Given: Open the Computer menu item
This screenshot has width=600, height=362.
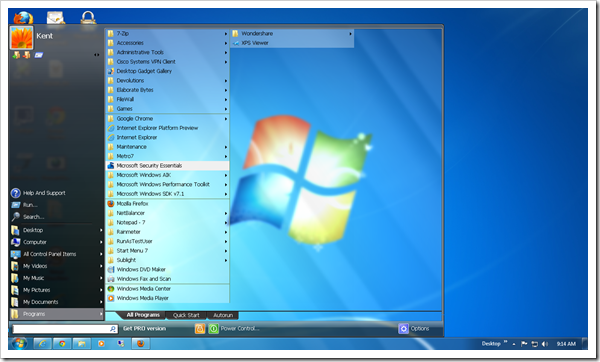Looking at the screenshot, I should pos(57,242).
